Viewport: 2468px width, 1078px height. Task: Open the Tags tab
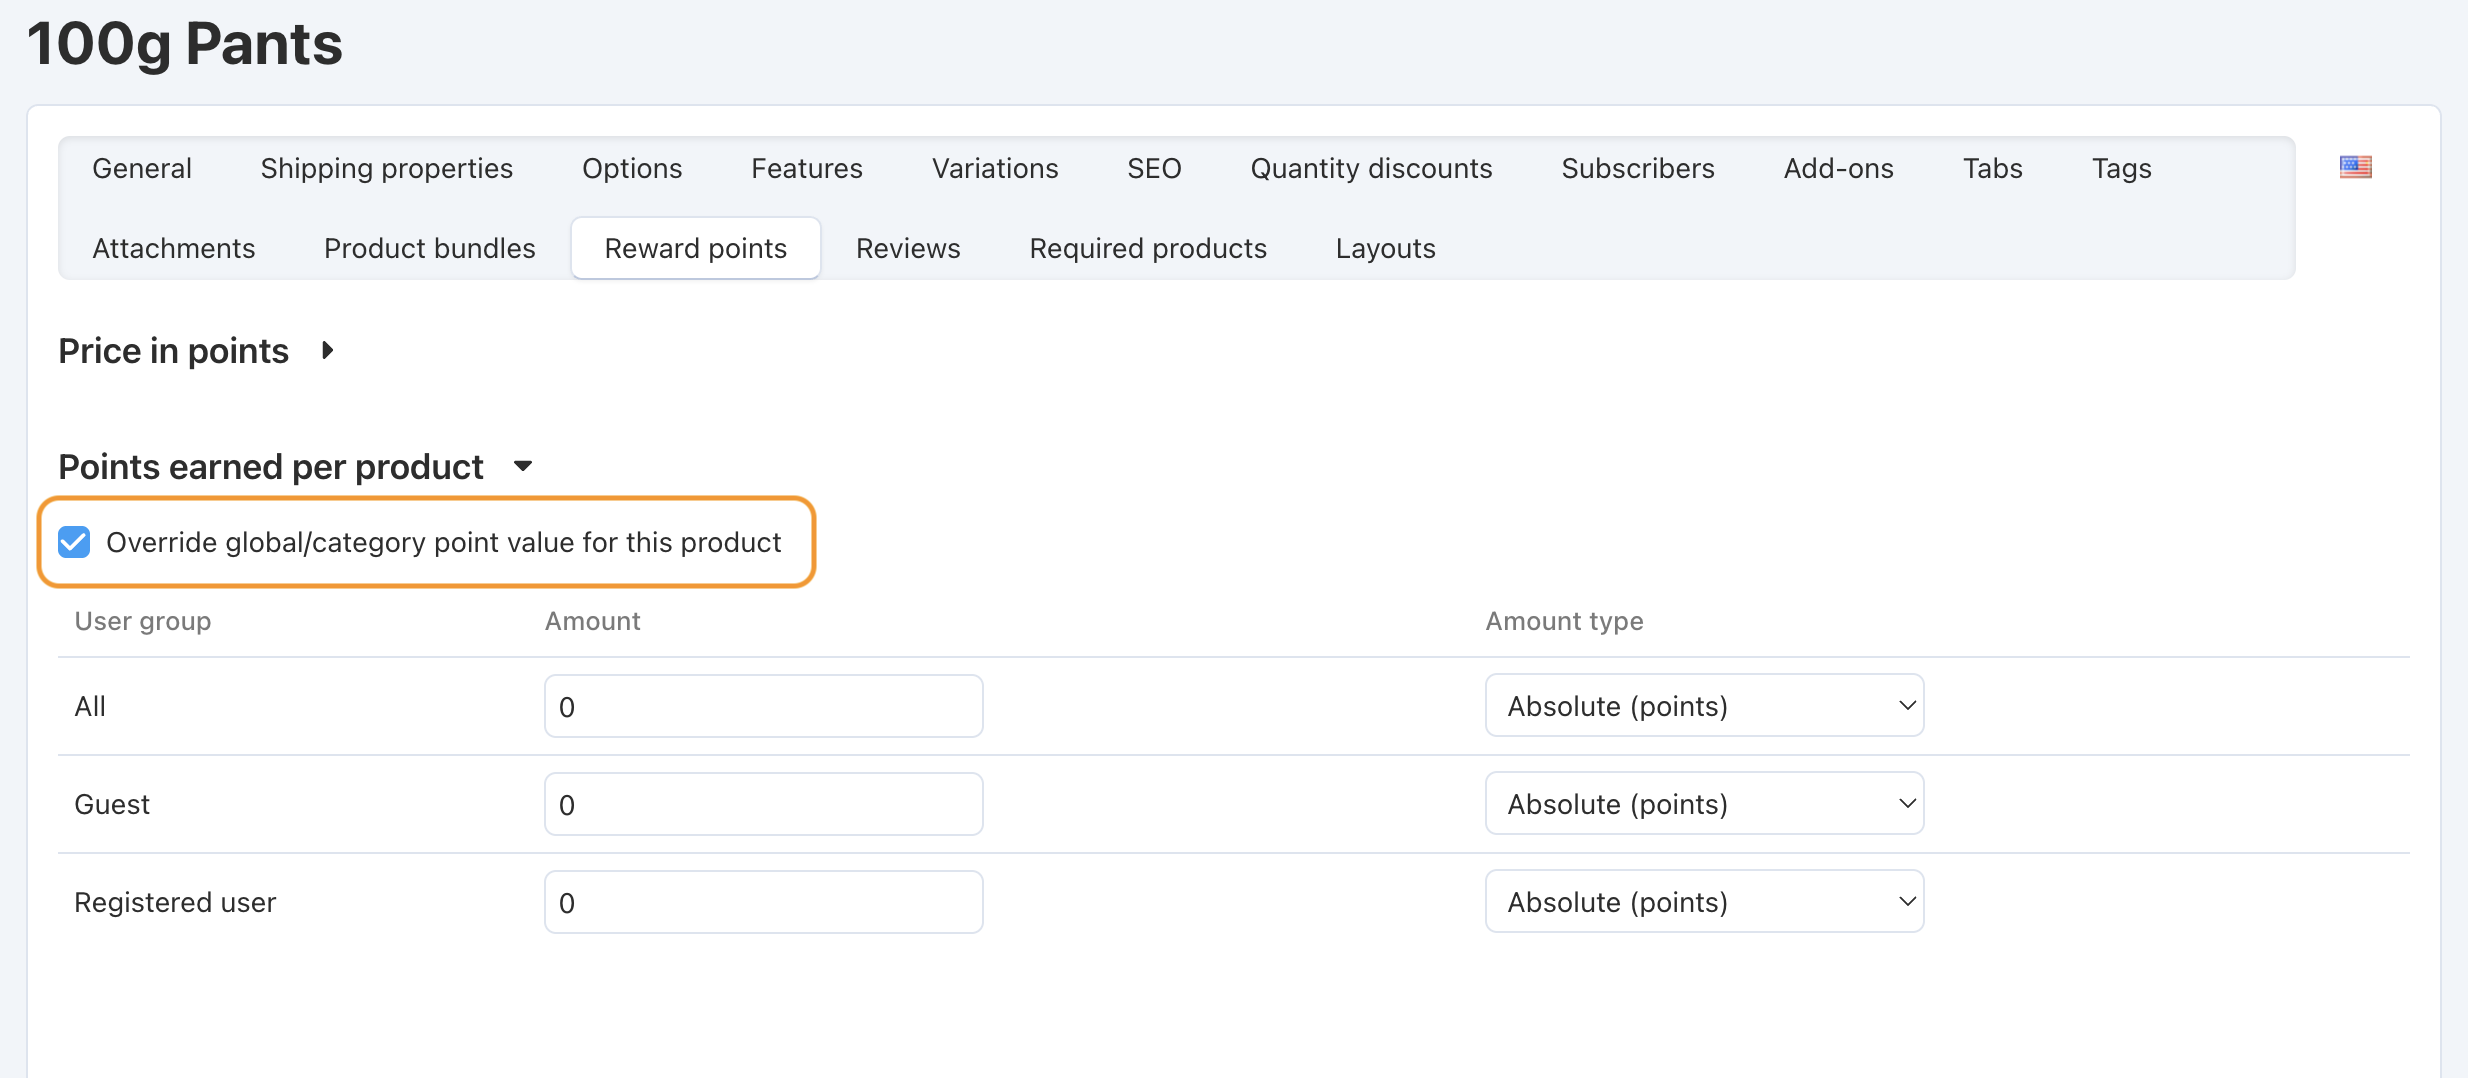(x=2121, y=168)
